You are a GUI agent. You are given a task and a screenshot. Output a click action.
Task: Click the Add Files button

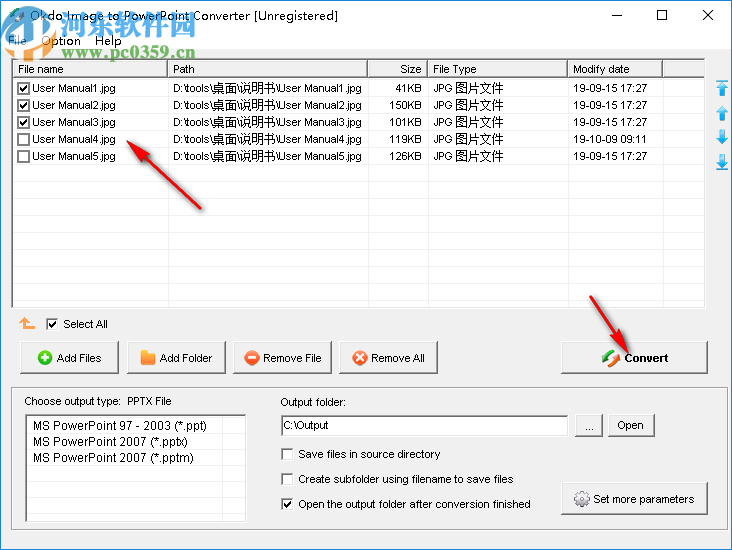[70, 358]
